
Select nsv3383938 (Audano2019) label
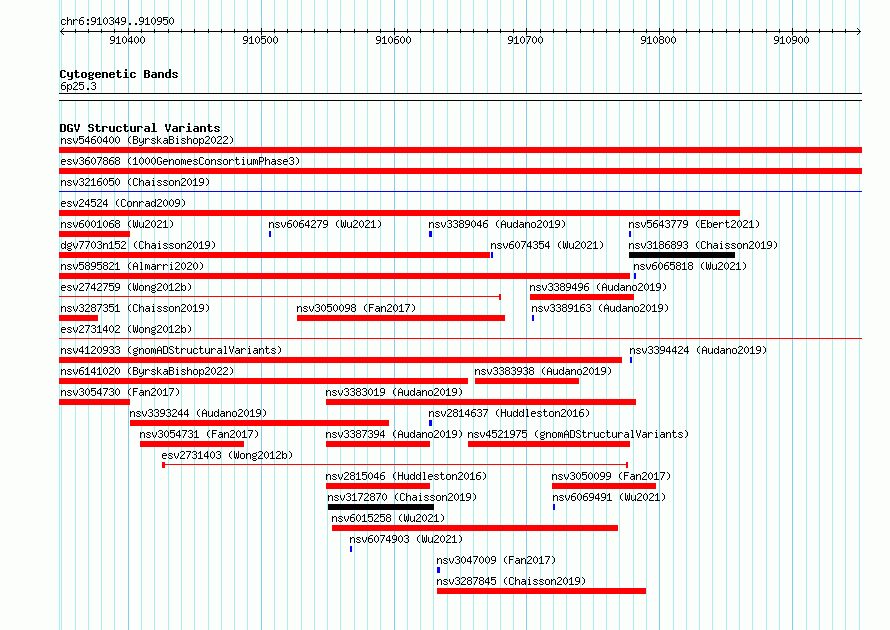pyautogui.click(x=543, y=371)
